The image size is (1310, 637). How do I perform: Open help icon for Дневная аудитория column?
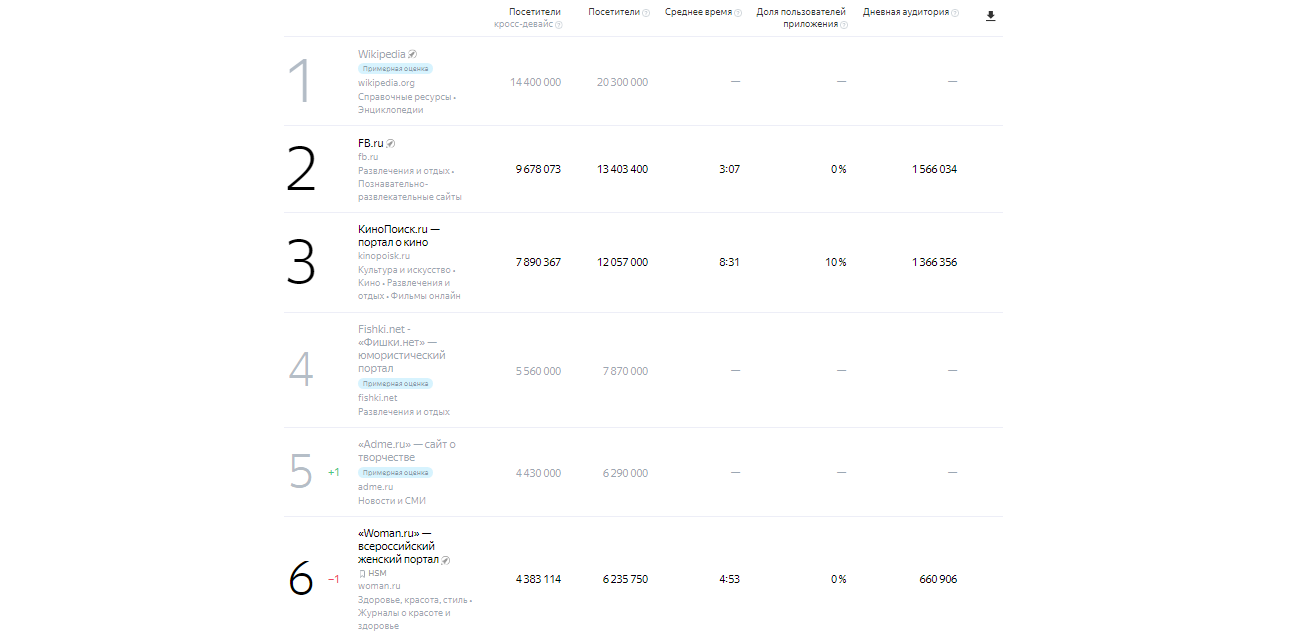(955, 13)
